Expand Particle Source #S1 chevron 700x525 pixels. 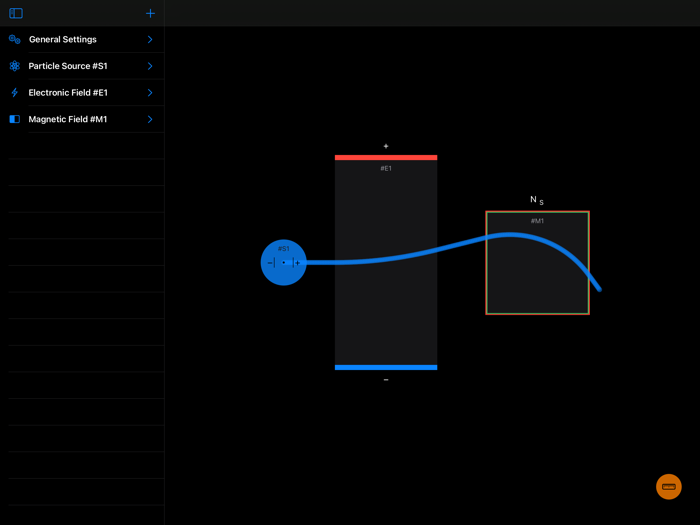click(x=150, y=66)
